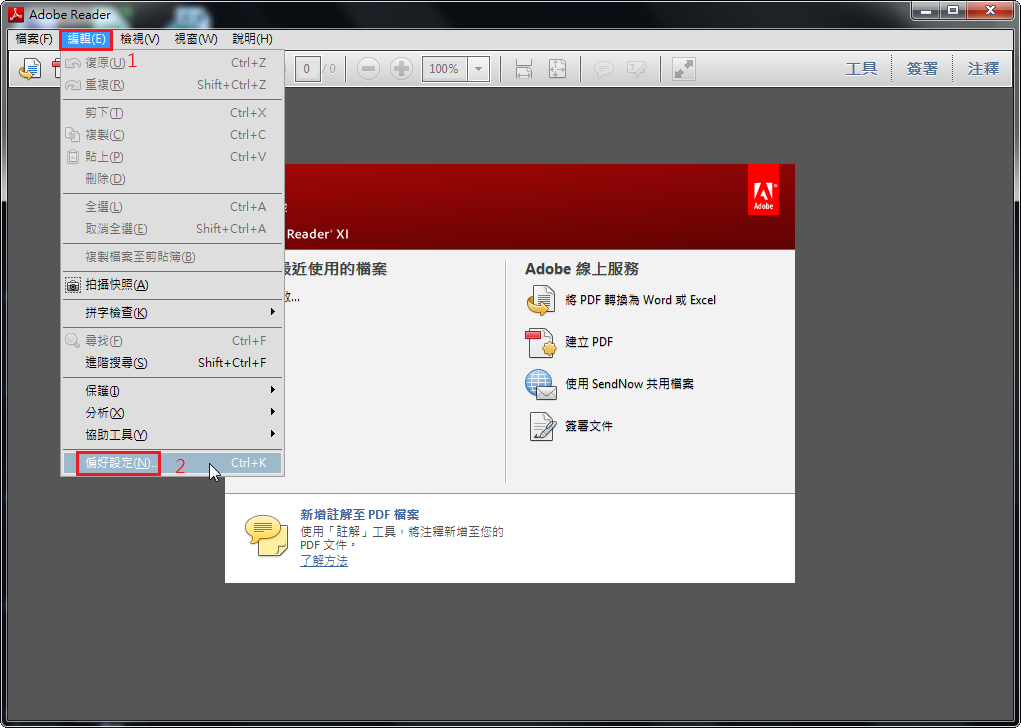
Task: Click the Adobe 線上服務 heading text
Action: click(582, 269)
